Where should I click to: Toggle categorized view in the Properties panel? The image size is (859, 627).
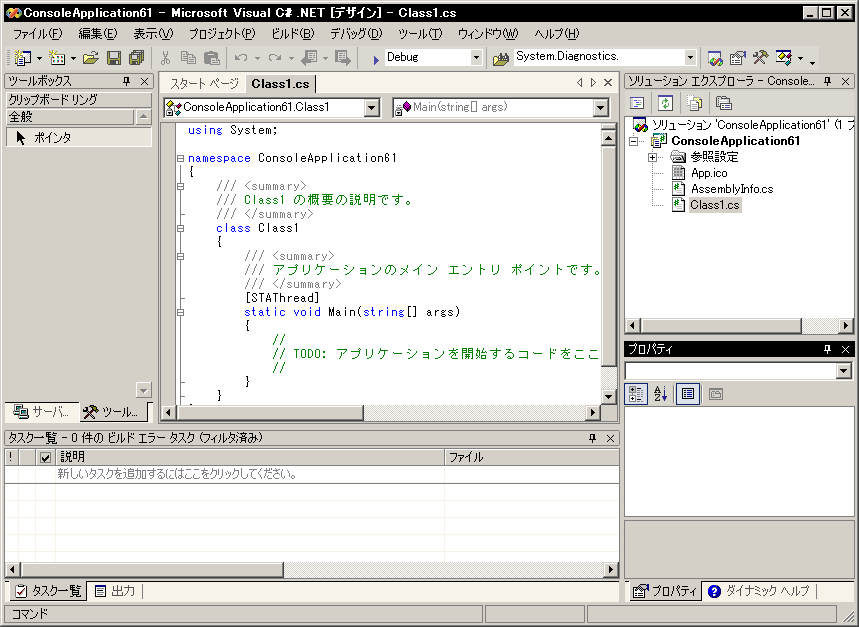(636, 394)
